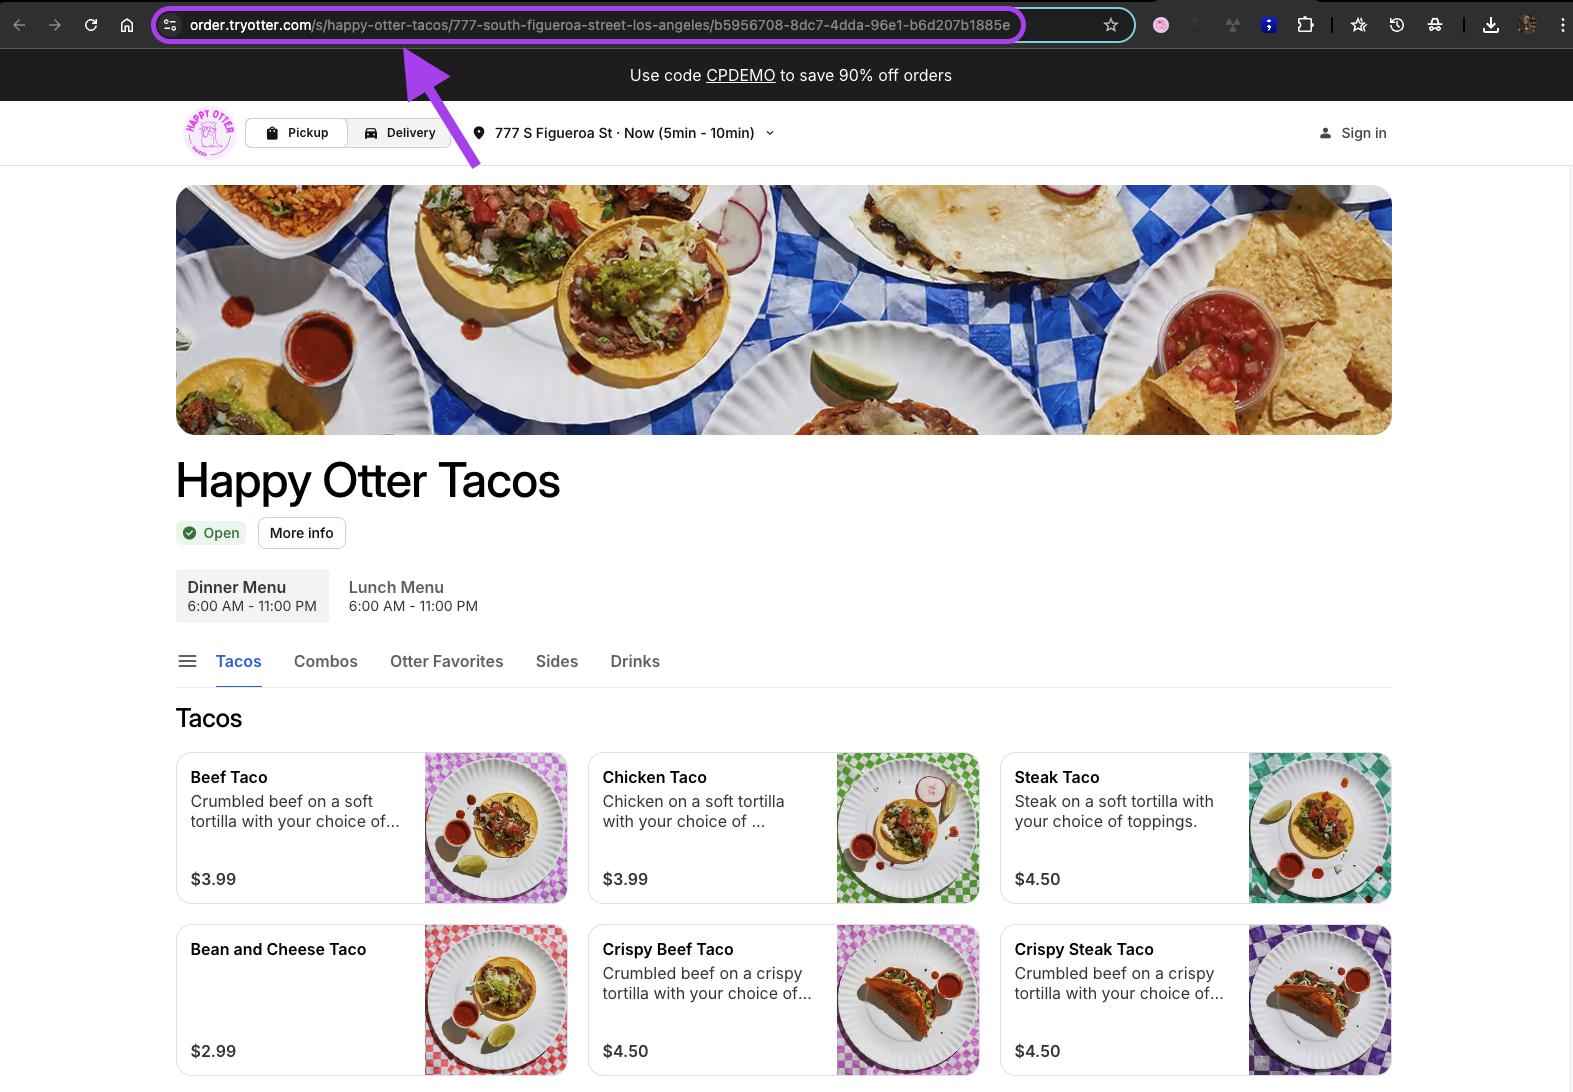
Task: Open the browser downloads icon
Action: [x=1491, y=25]
